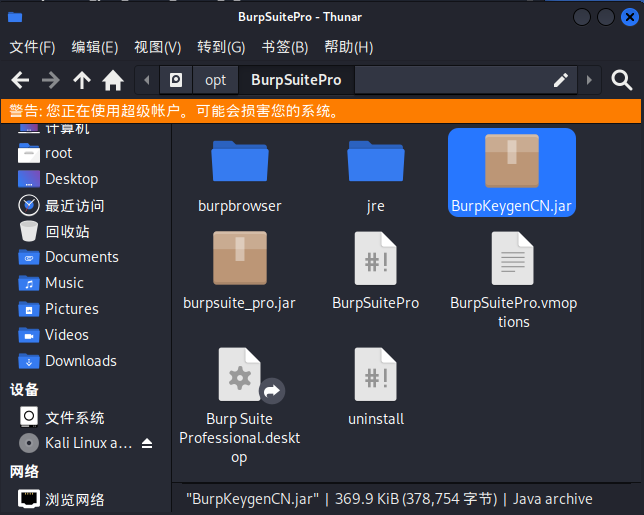Viewport: 644px width, 515px height.
Task: Click the status bar file size text
Action: (x=416, y=499)
